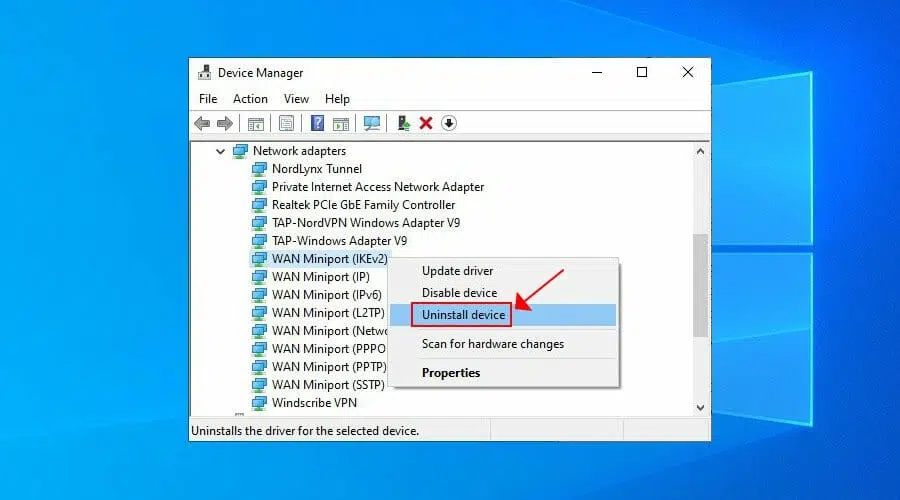Select Realtek PCIe GbE Family Controller
Viewport: 900px width, 500px height.
[363, 205]
